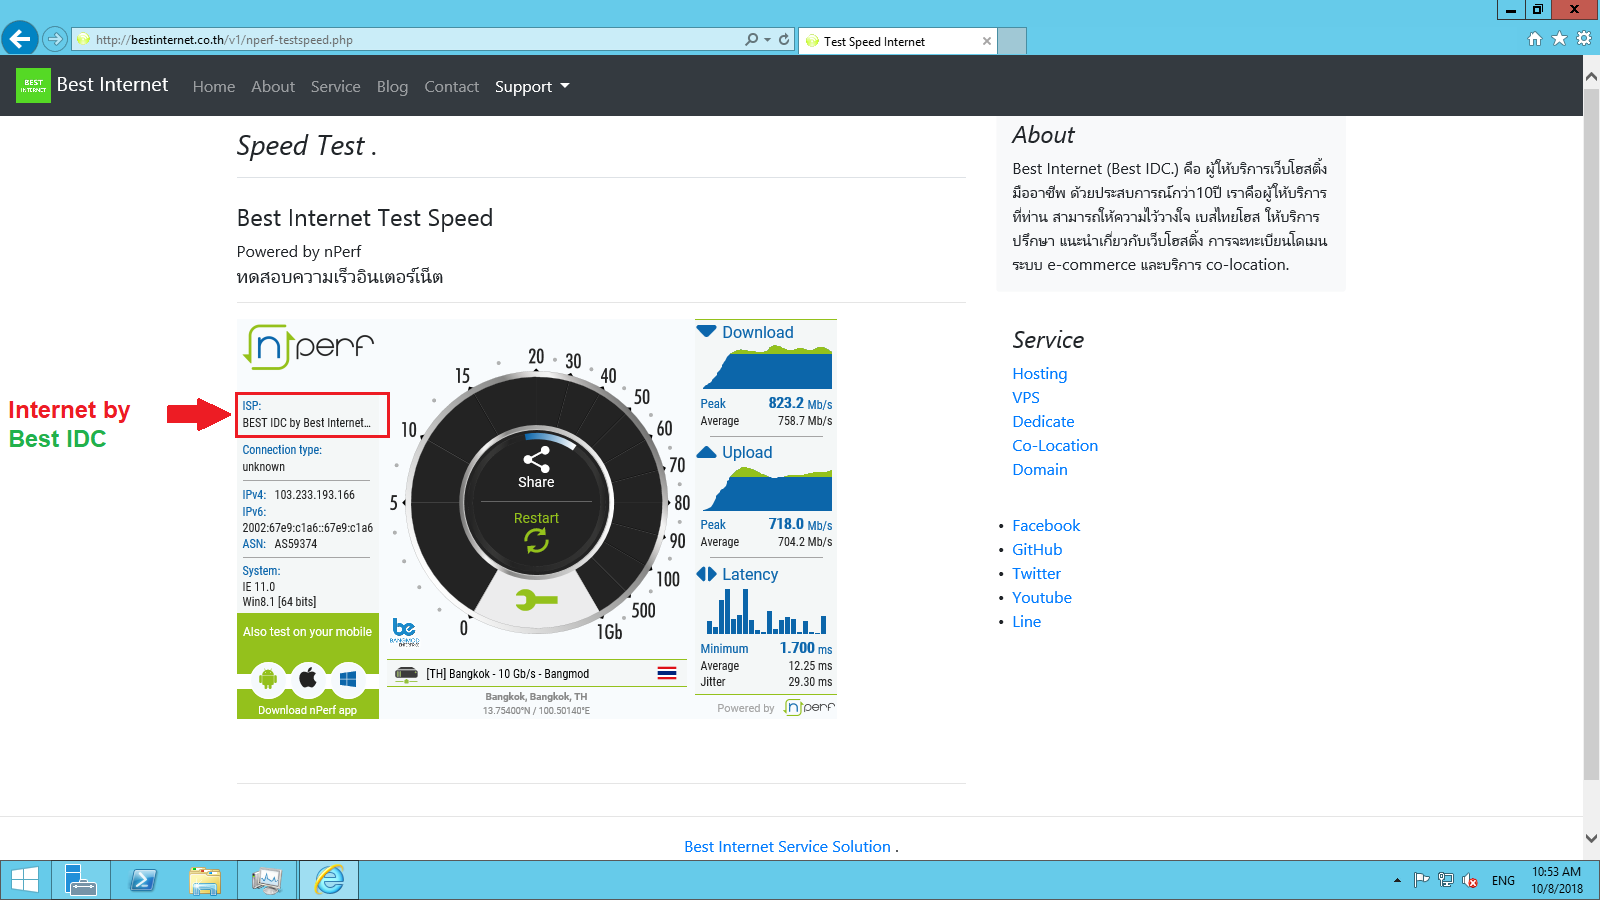
Task: Click the nPerf logo at top left
Action: coord(309,347)
